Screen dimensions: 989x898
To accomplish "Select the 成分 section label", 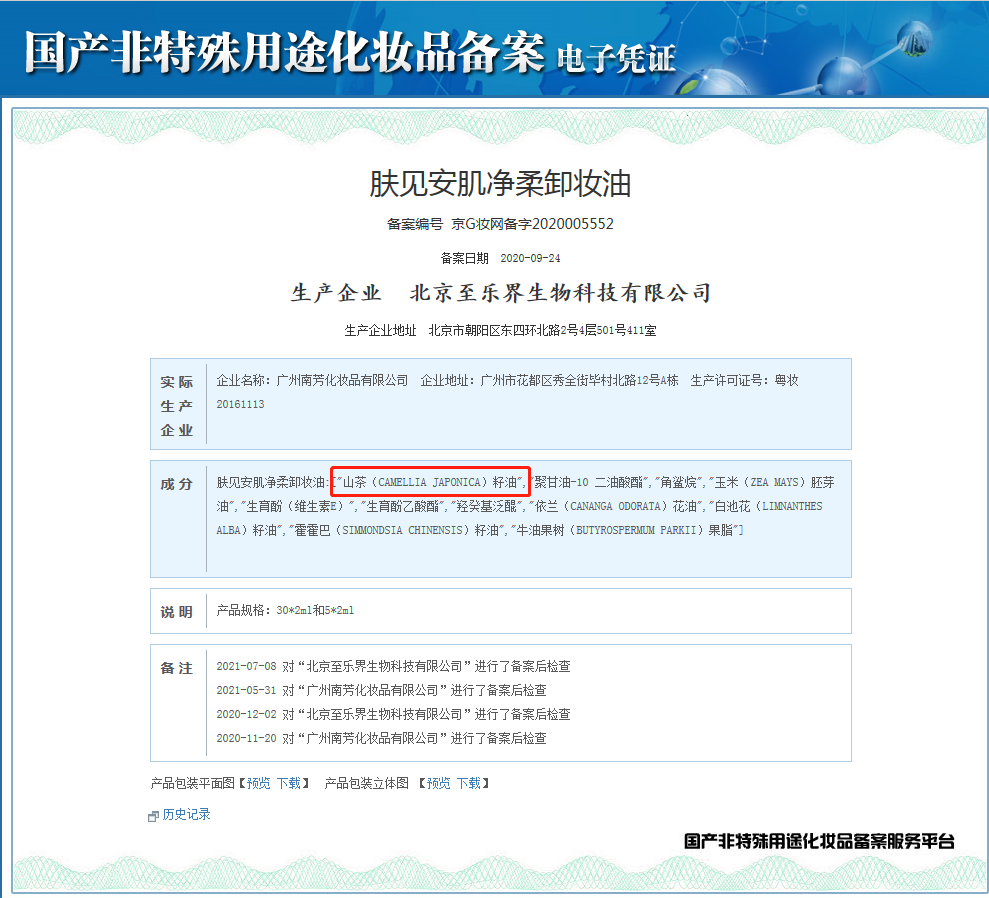I will tap(177, 484).
